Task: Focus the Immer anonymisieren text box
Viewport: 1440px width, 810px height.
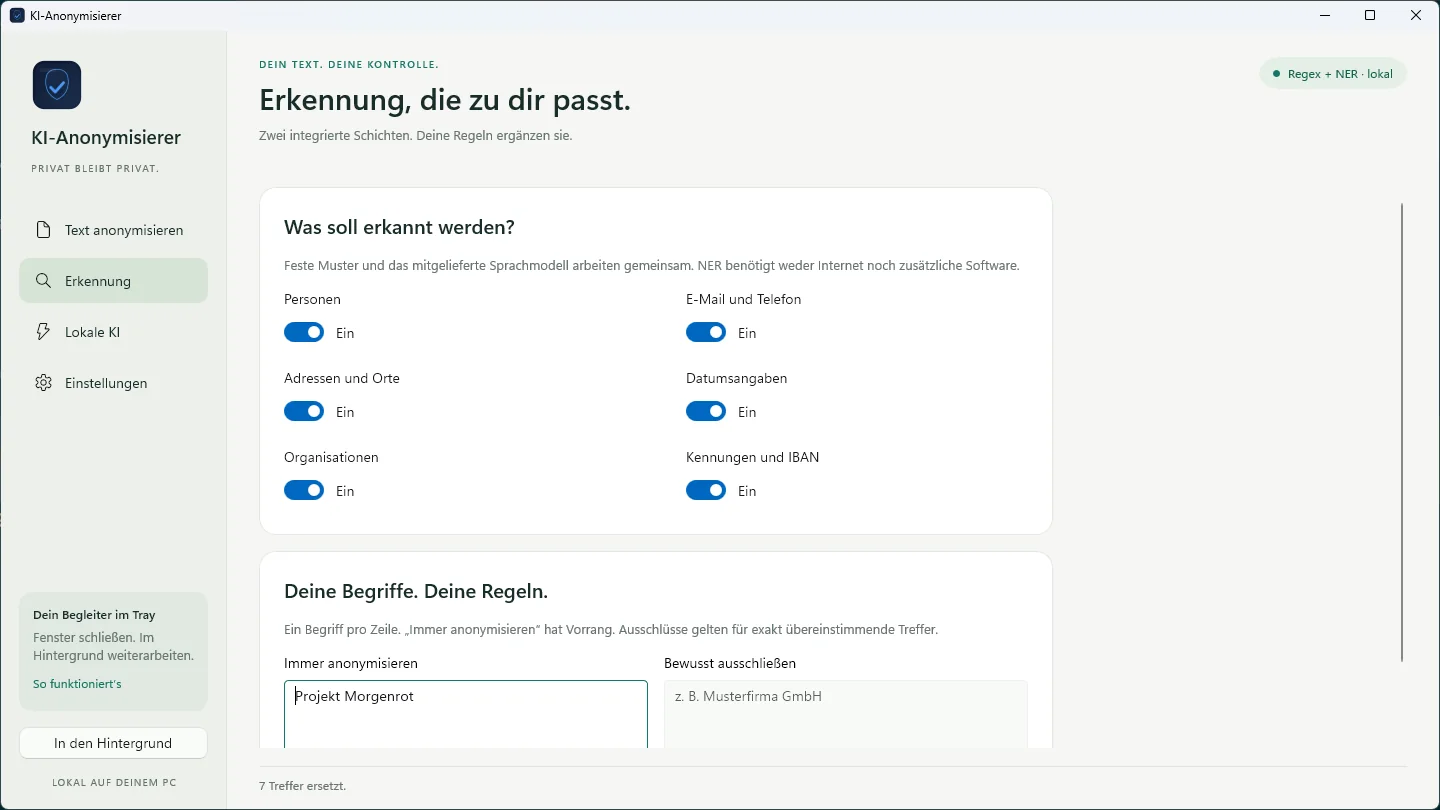Action: [466, 714]
